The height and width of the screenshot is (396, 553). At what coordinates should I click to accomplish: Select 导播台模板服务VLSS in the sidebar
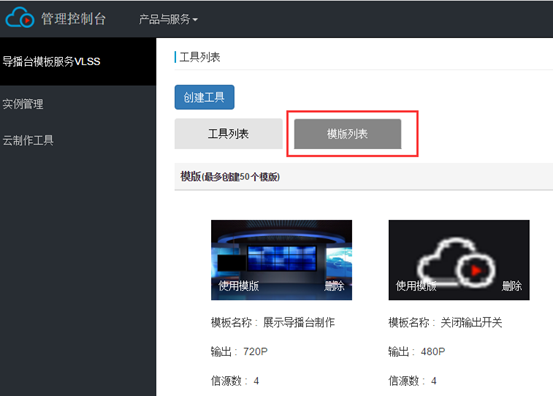pyautogui.click(x=78, y=61)
